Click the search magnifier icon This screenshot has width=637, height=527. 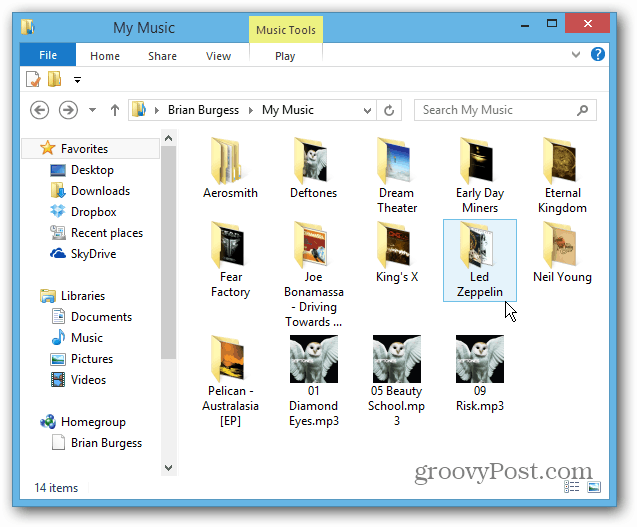tap(583, 110)
